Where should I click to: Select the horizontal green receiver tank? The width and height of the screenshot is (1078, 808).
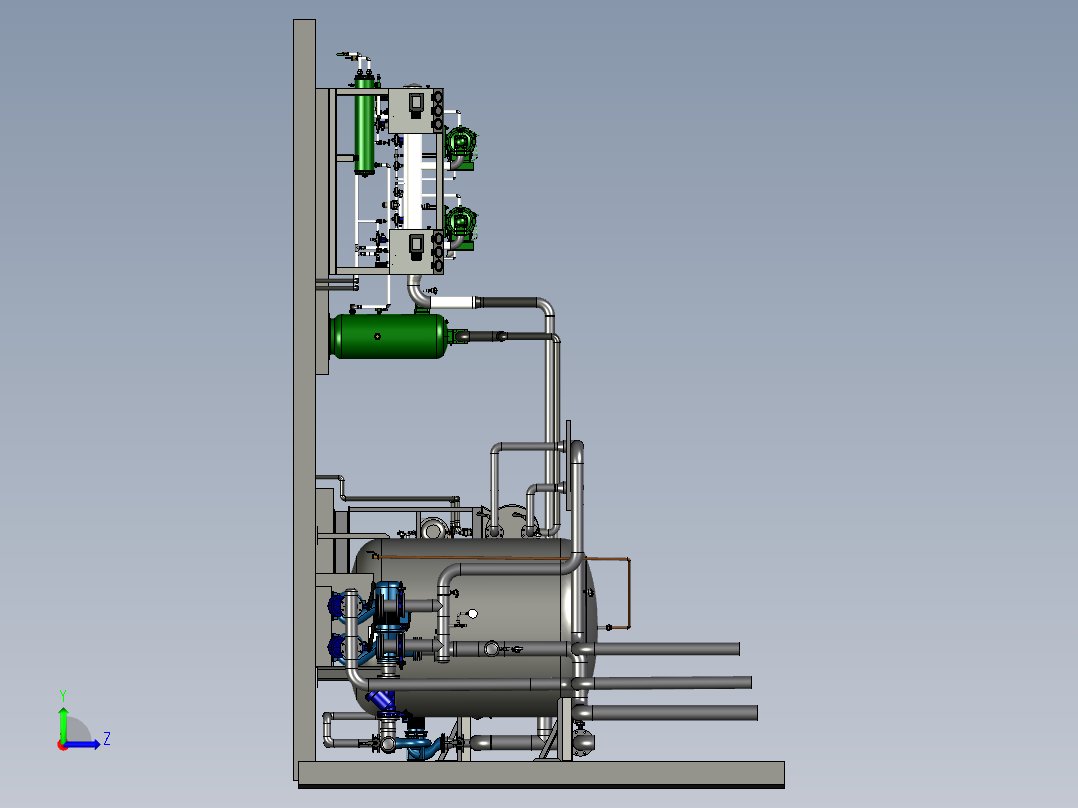point(388,336)
